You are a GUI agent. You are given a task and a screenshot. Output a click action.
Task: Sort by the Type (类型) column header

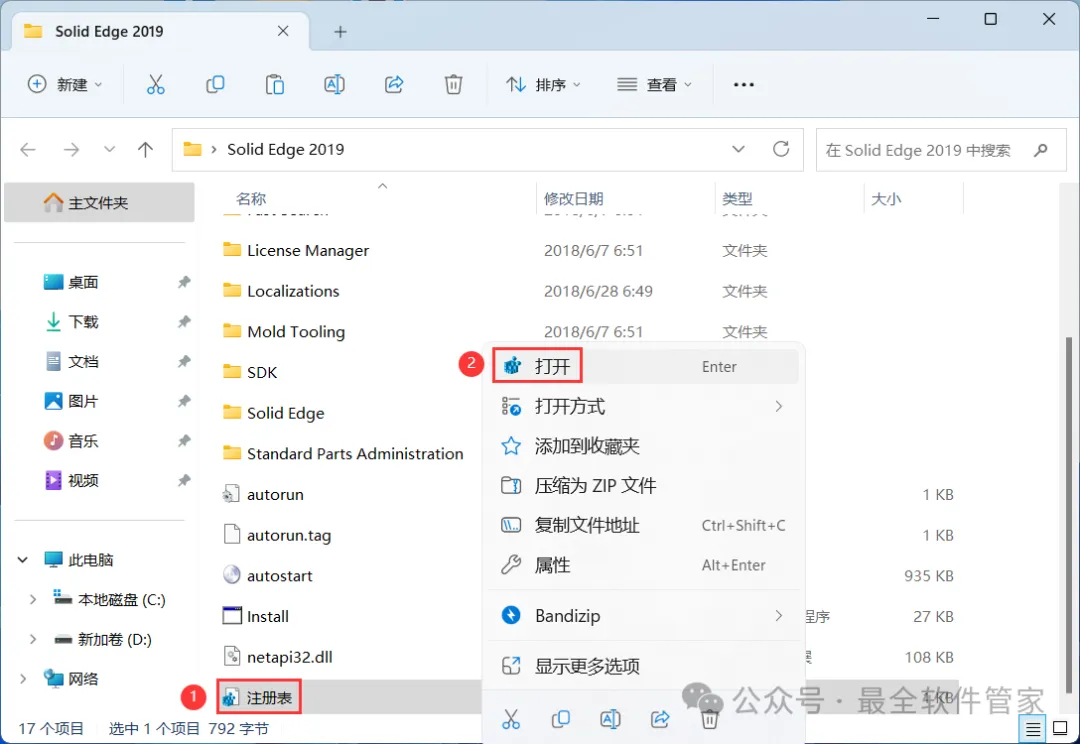pyautogui.click(x=737, y=199)
